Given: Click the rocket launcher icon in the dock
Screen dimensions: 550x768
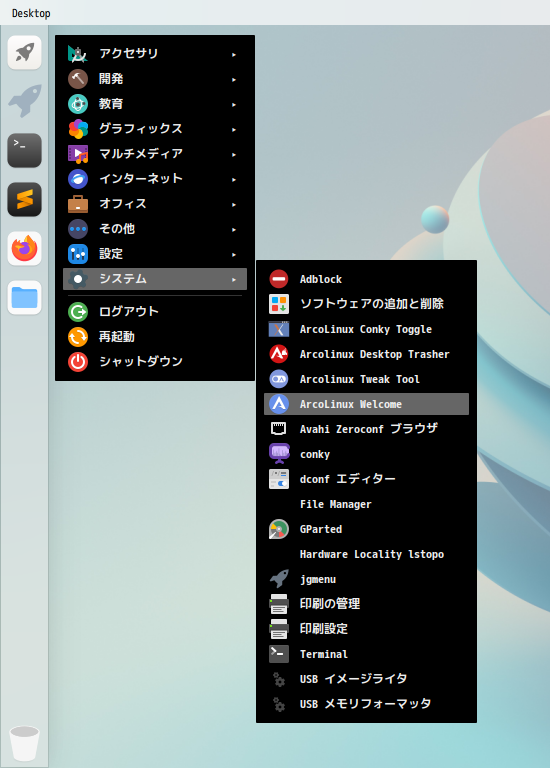Looking at the screenshot, I should coord(24,52).
